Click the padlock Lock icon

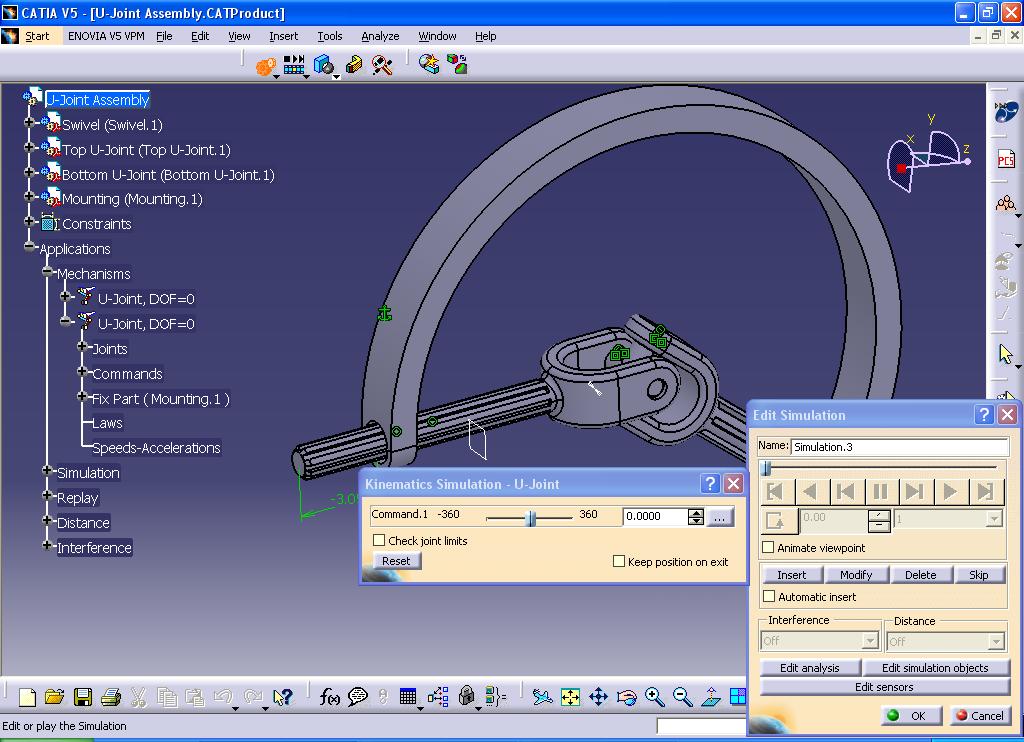click(x=466, y=696)
